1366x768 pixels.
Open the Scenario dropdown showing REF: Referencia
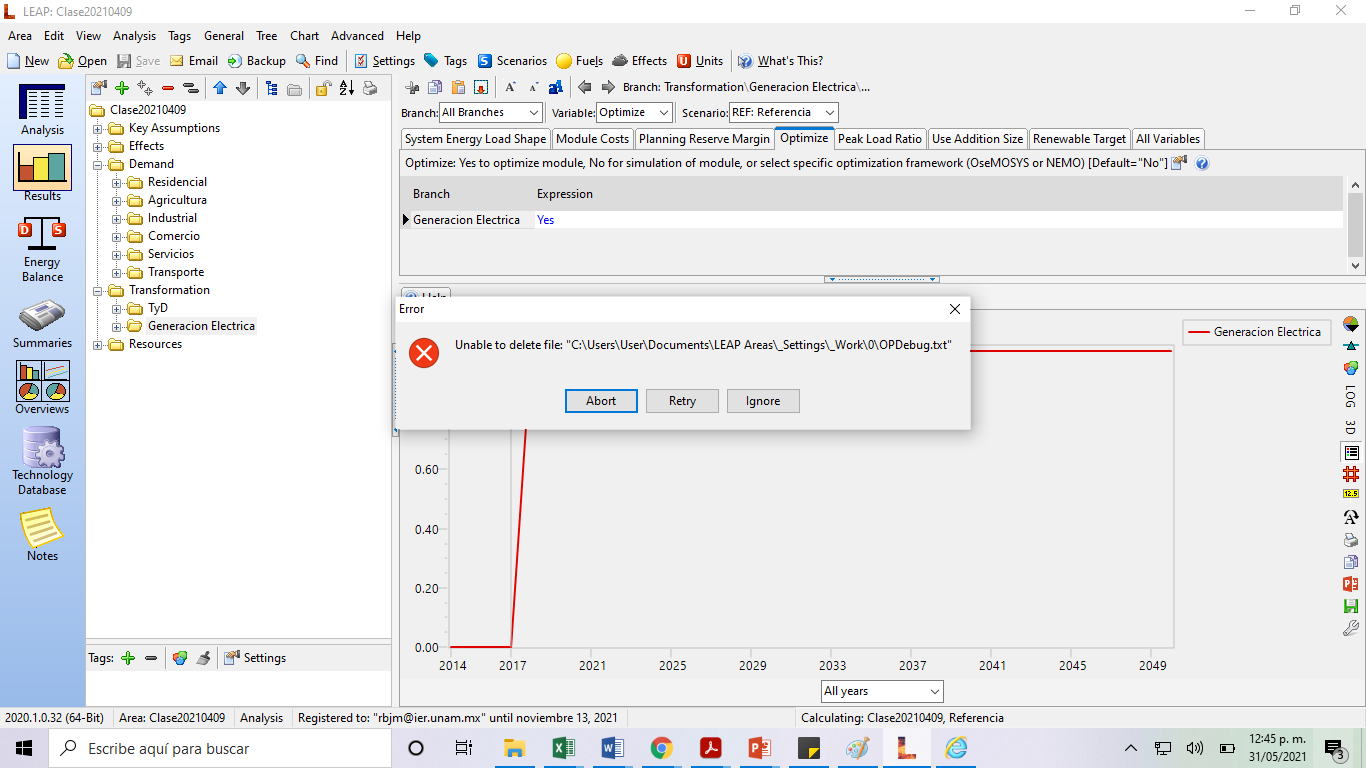coord(783,112)
